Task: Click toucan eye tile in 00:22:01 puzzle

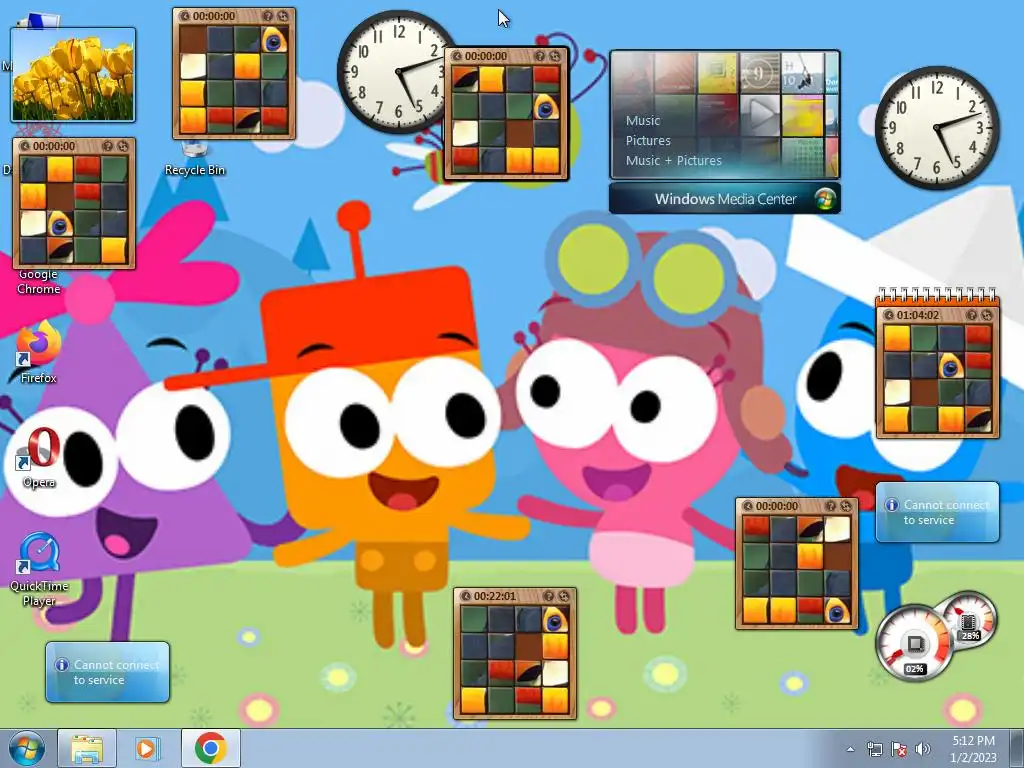Action: (x=554, y=620)
